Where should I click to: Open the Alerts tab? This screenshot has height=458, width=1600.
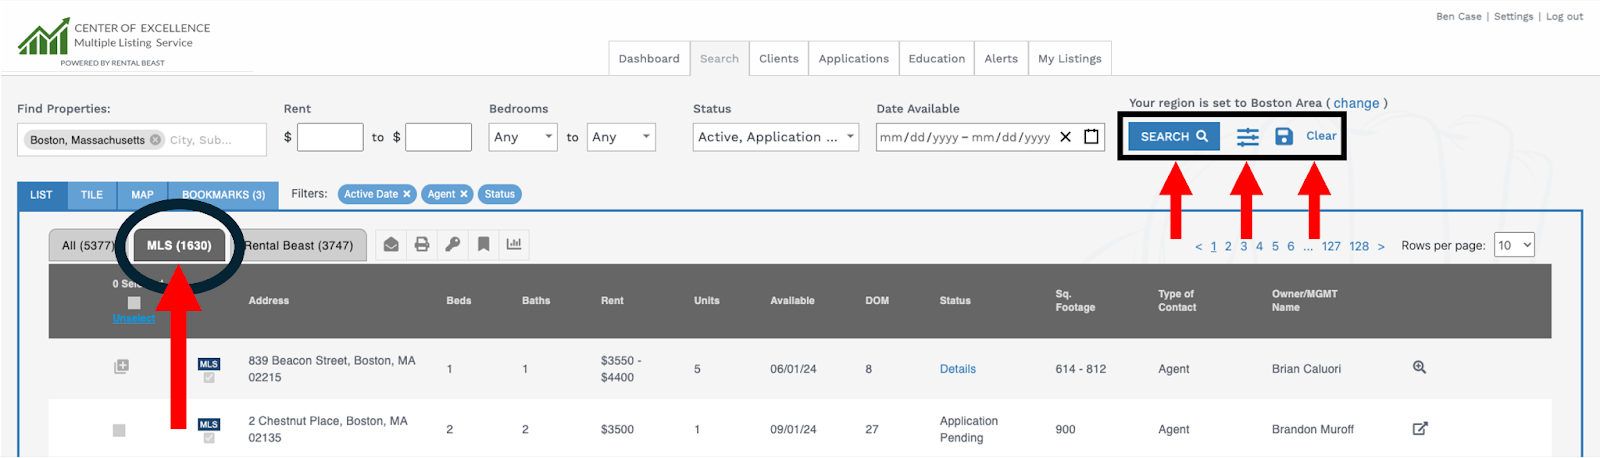[x=1001, y=58]
